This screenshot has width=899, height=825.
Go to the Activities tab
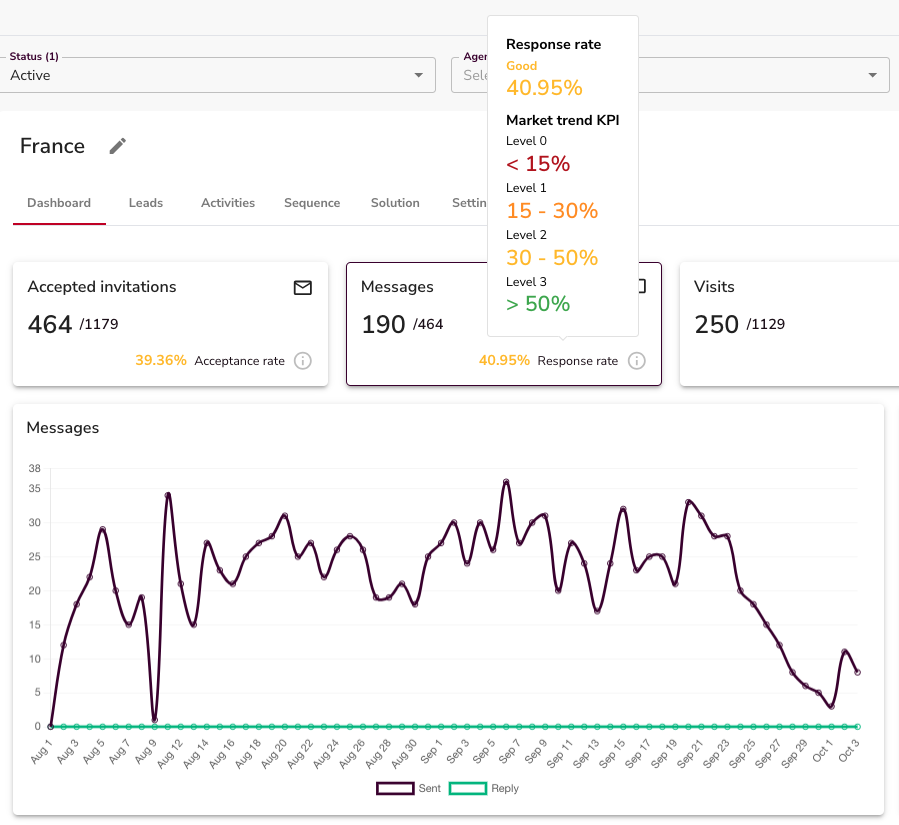tap(228, 203)
